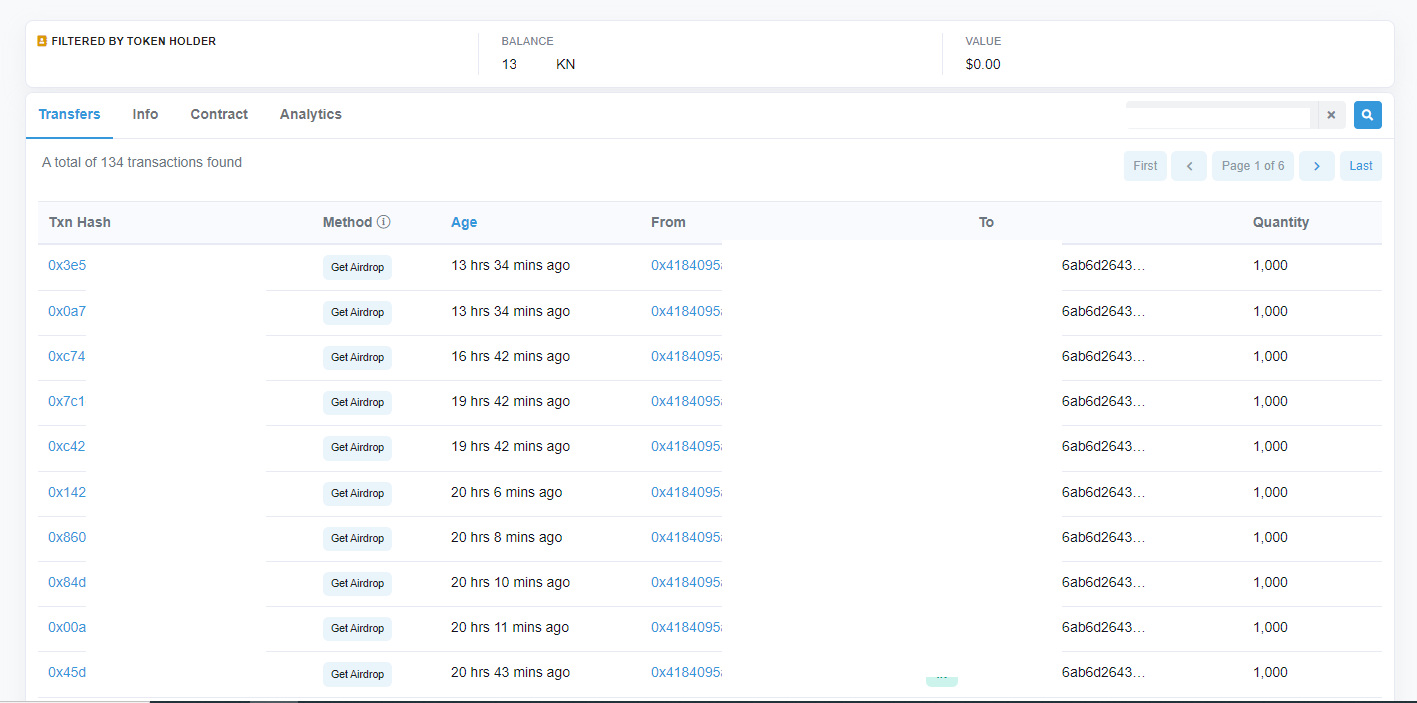Switch to the Info tab

click(145, 114)
